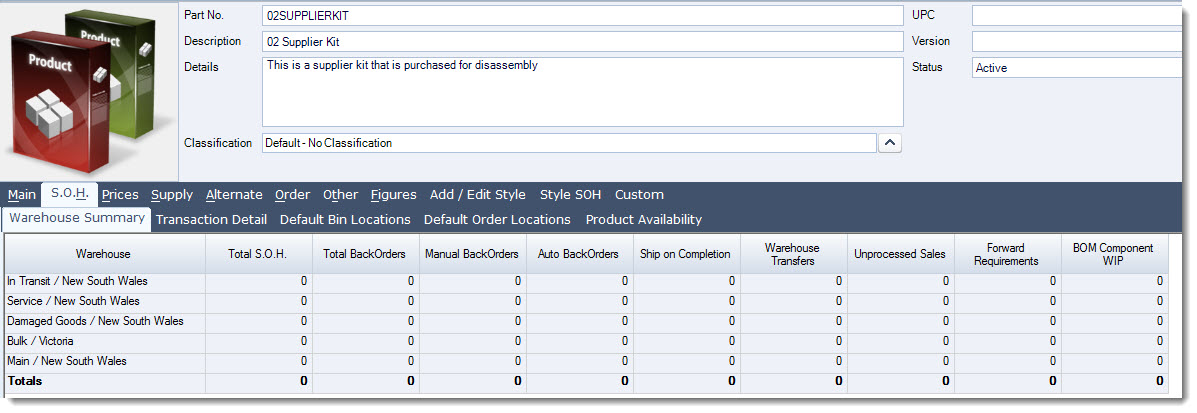Select the Damaged Goods / New South Wales row

(x=586, y=321)
